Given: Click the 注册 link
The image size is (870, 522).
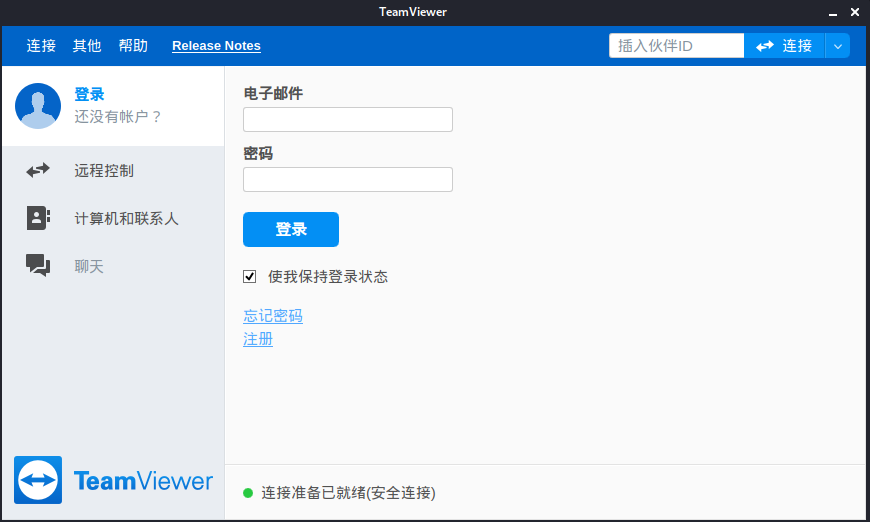Looking at the screenshot, I should (258, 339).
